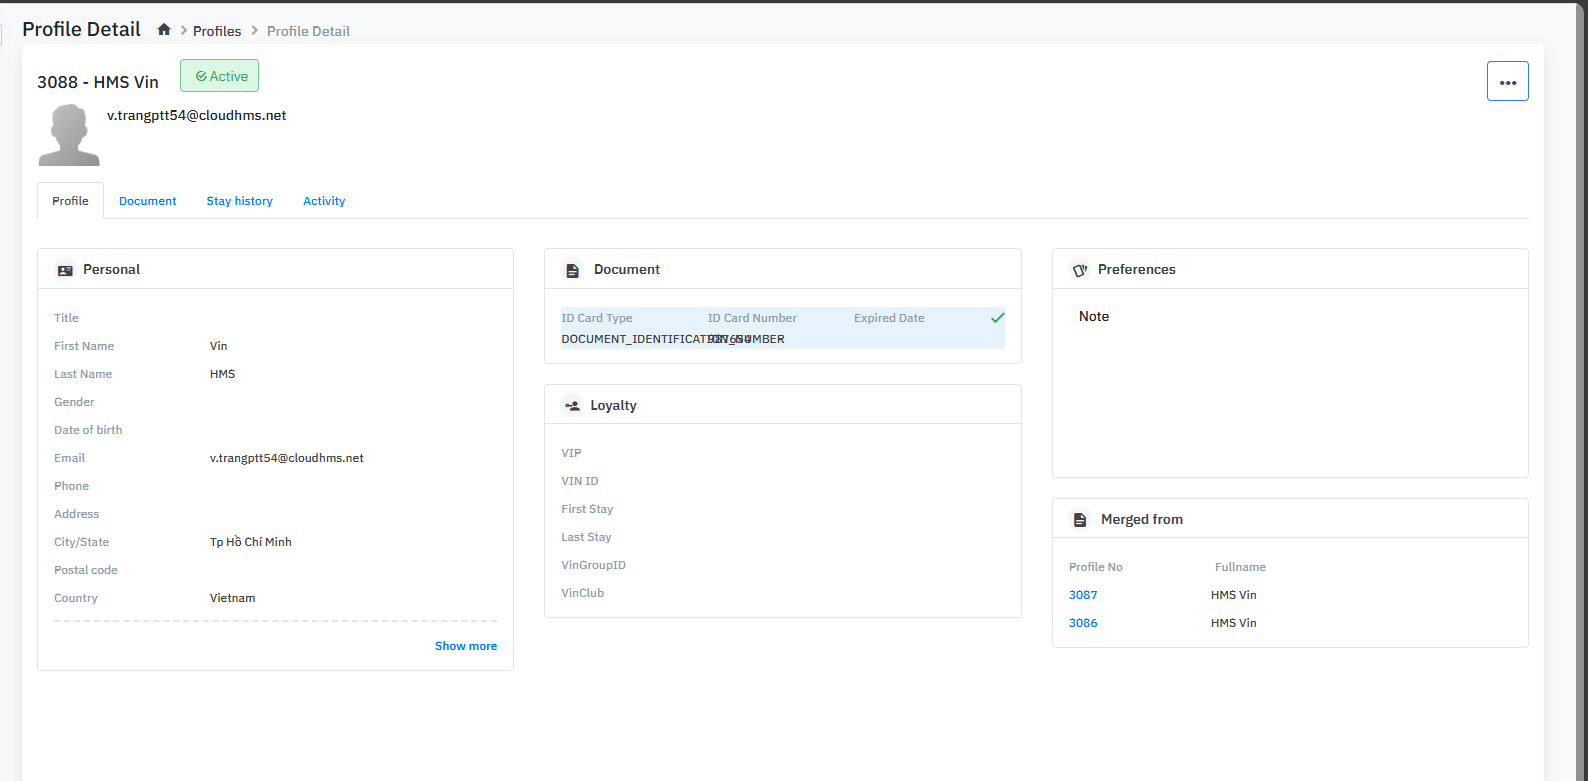
Task: Select the Profile tab
Action: (70, 201)
